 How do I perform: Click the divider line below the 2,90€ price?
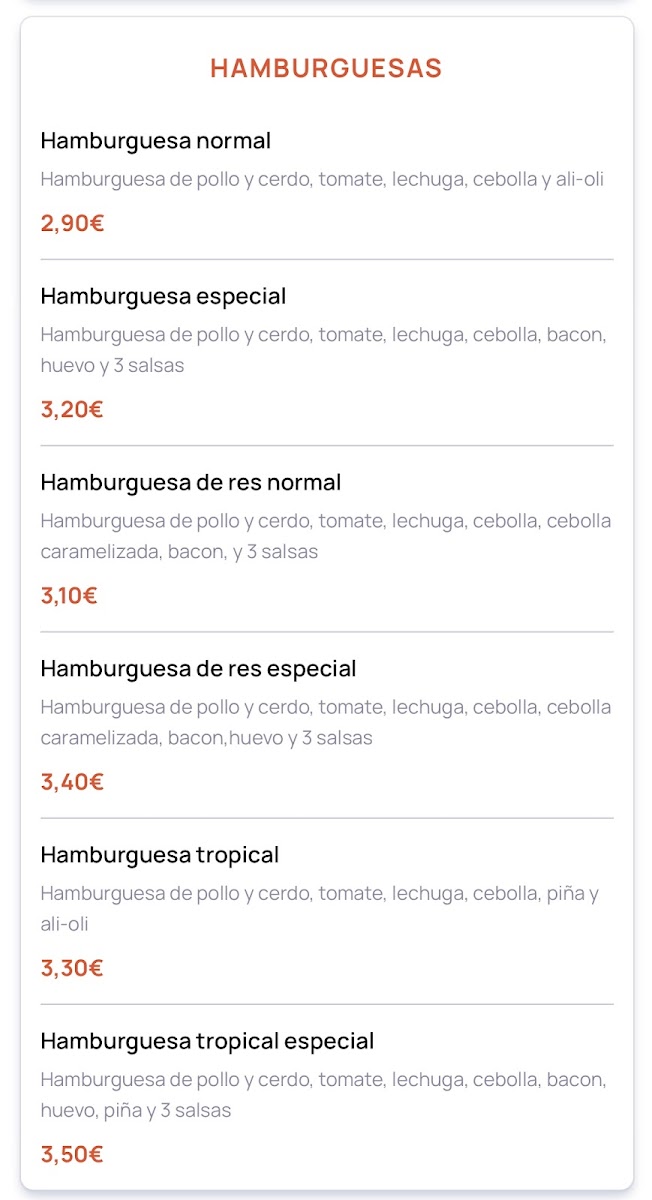[326, 260]
